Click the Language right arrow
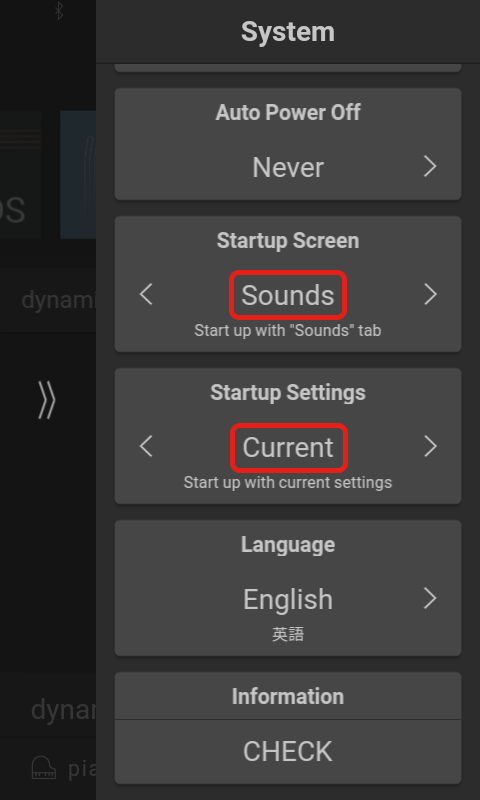The height and width of the screenshot is (800, 480). coord(430,598)
